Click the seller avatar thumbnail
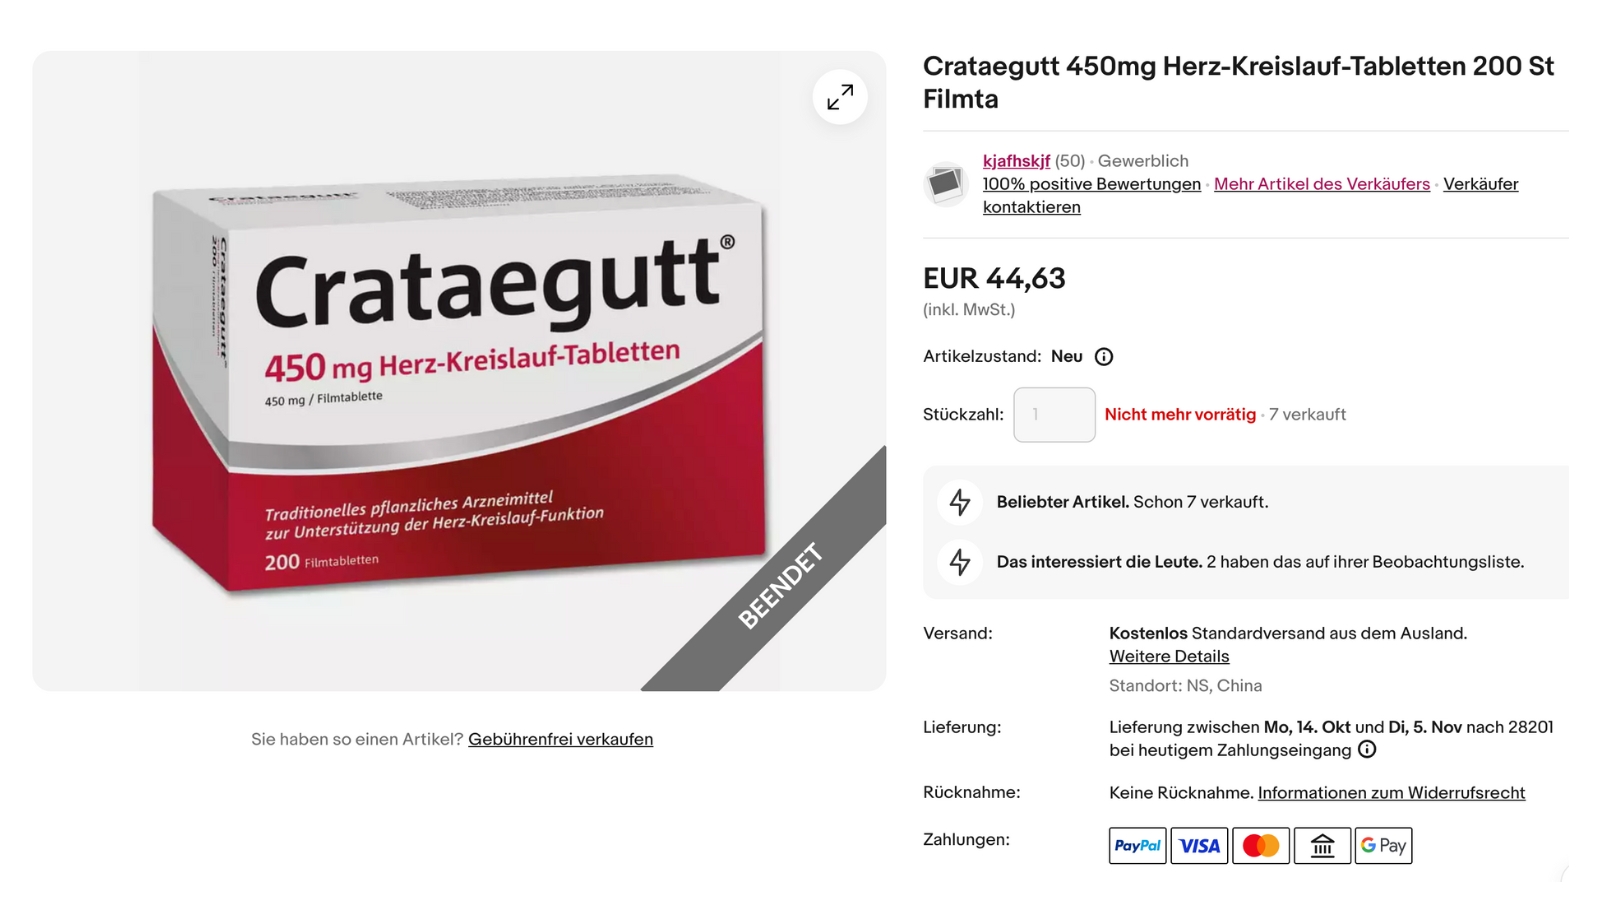This screenshot has width=1600, height=900. pos(945,184)
